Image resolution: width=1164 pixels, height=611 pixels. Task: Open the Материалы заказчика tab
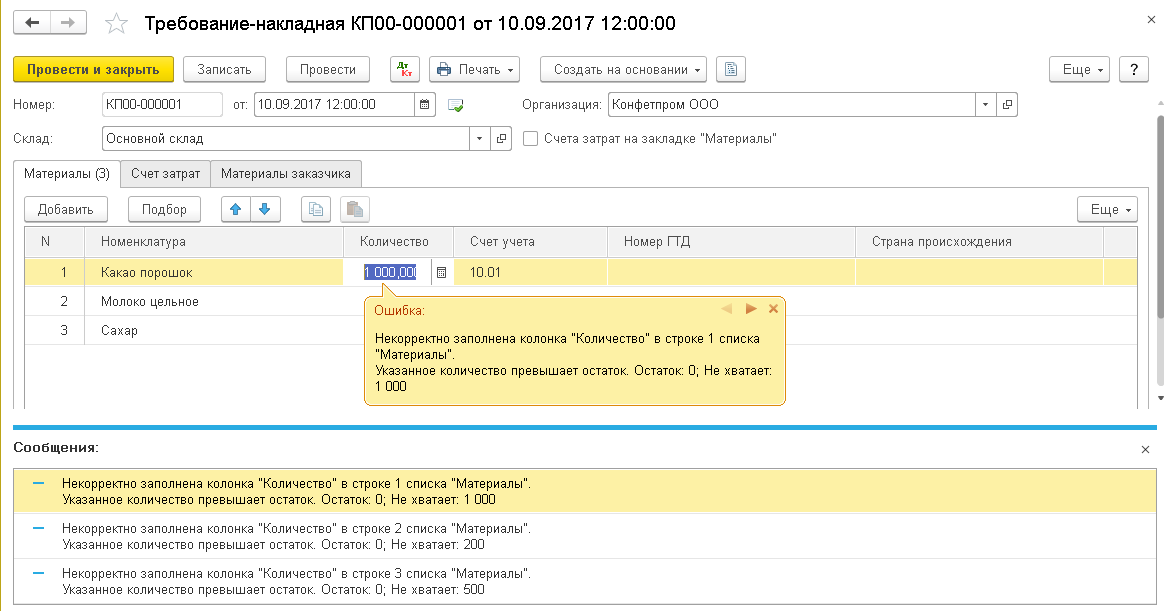click(x=286, y=174)
